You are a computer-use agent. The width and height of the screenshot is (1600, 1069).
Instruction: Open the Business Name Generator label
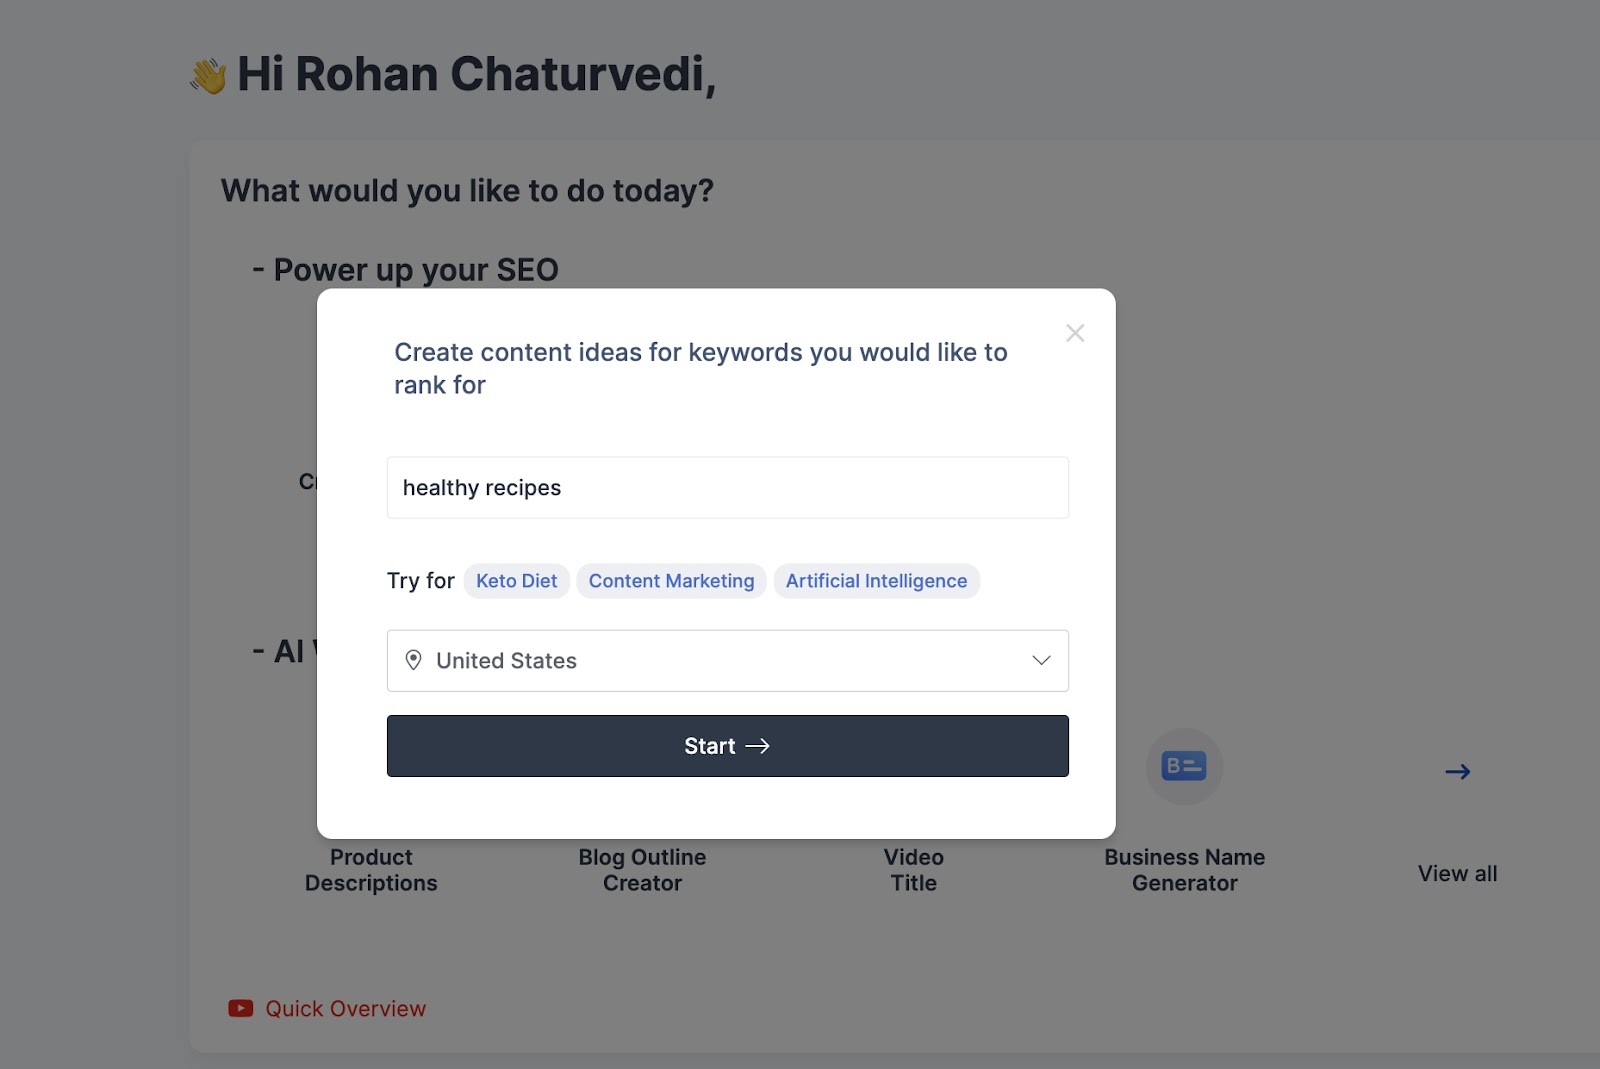point(1184,870)
